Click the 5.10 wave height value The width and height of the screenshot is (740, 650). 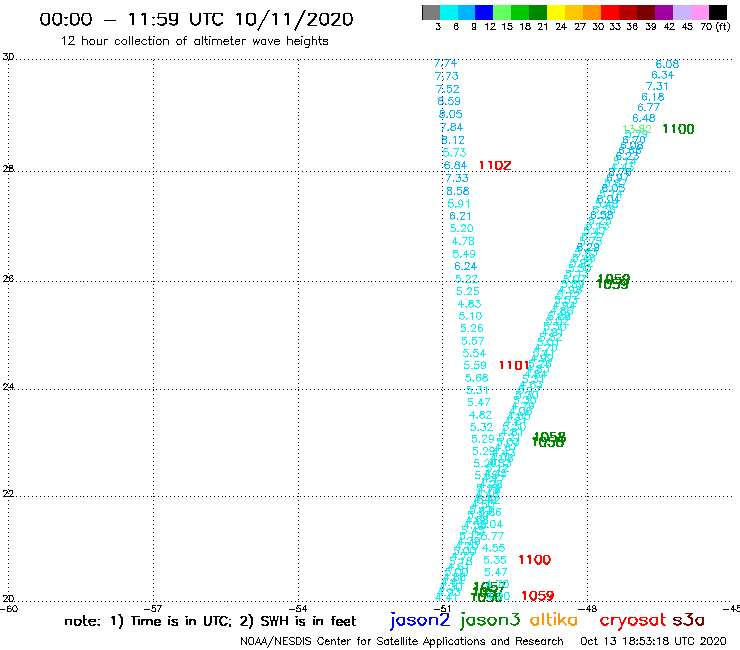[470, 316]
